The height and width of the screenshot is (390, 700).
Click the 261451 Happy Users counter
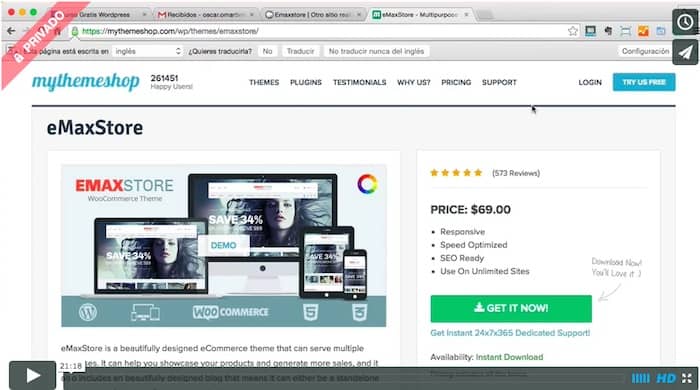pyautogui.click(x=171, y=82)
